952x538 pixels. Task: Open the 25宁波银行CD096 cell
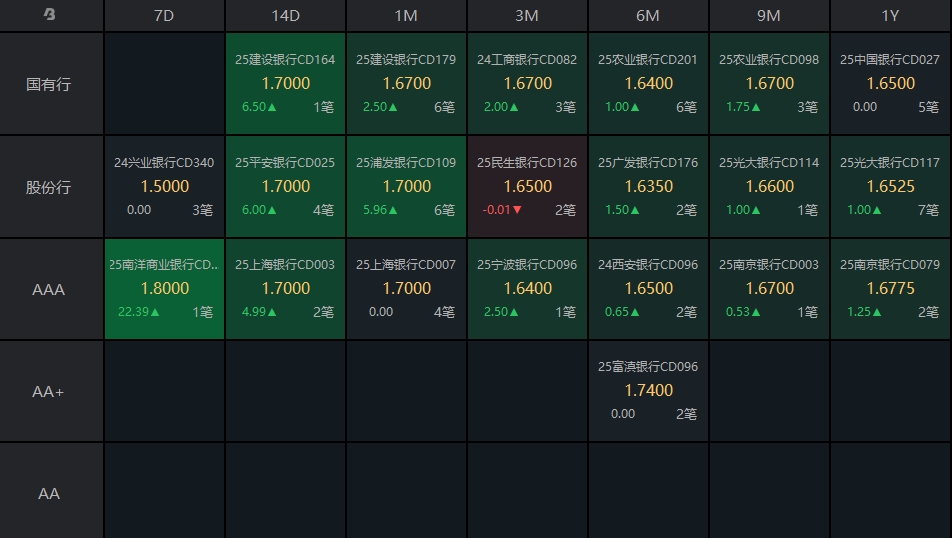point(527,288)
